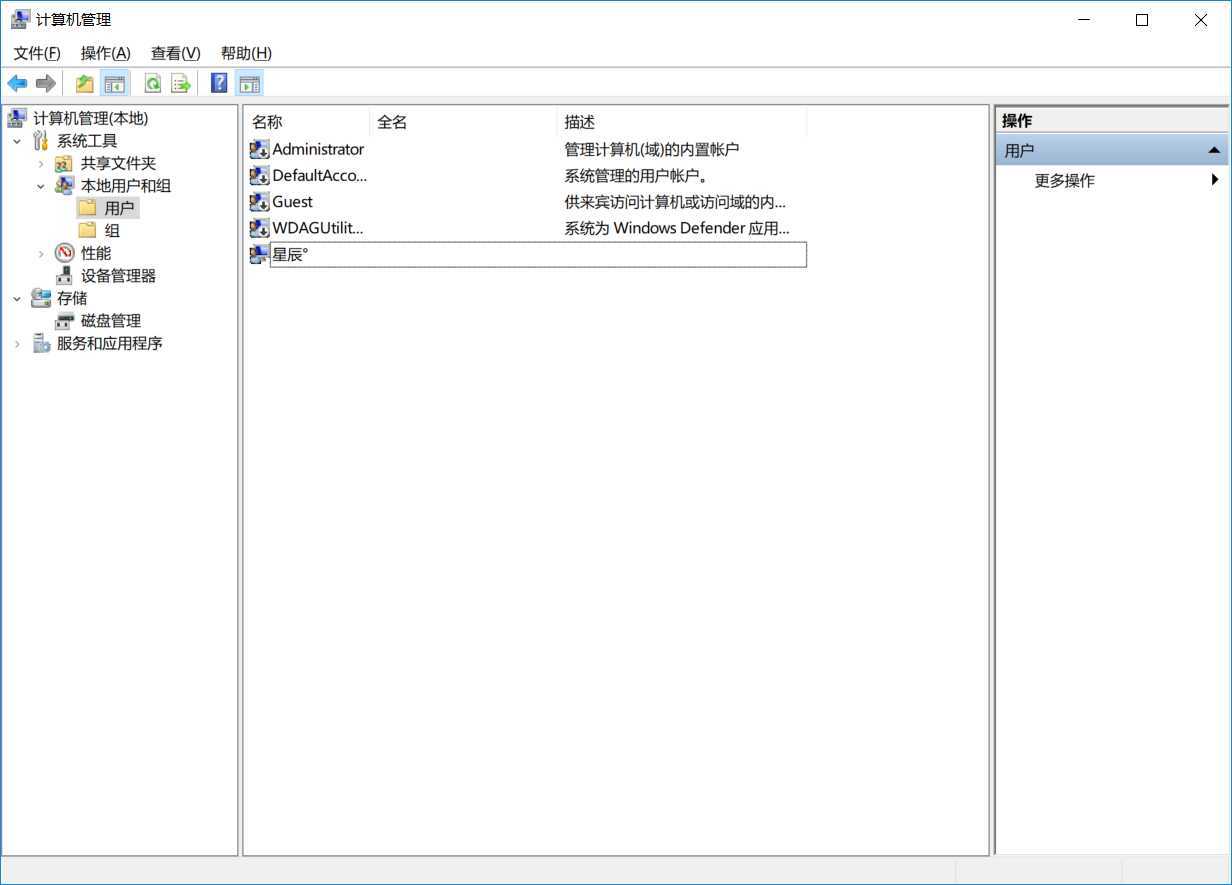Click the 共享文件夹 folder icon
This screenshot has height=885, width=1232.
tap(64, 163)
